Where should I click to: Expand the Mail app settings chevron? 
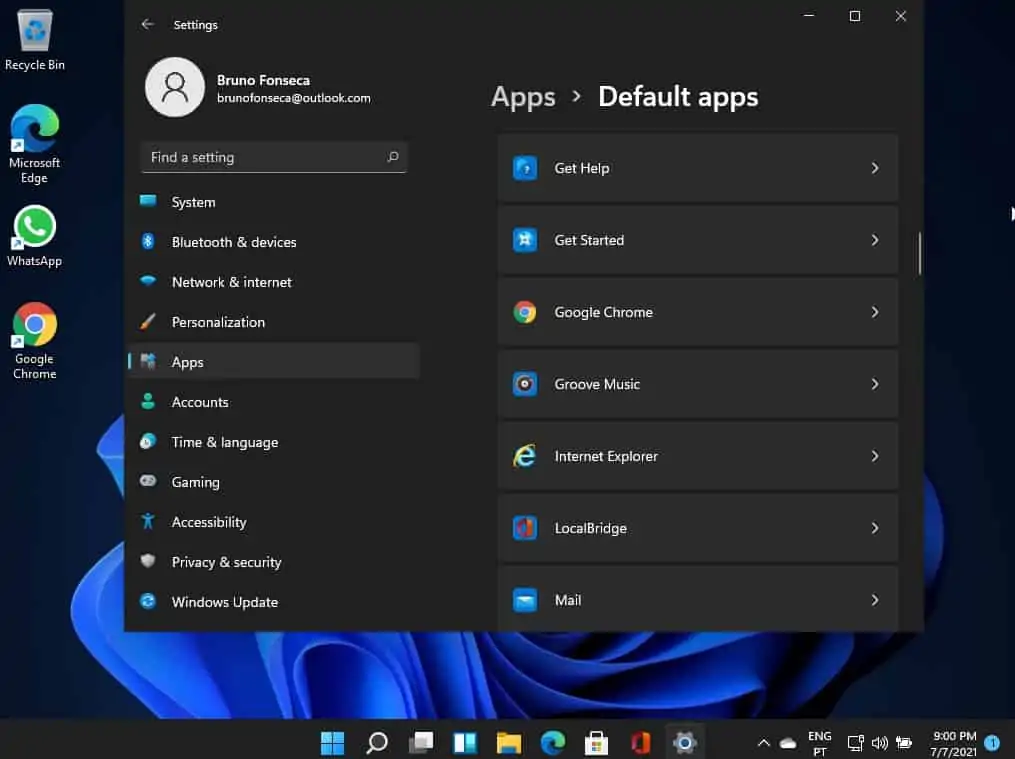(875, 600)
